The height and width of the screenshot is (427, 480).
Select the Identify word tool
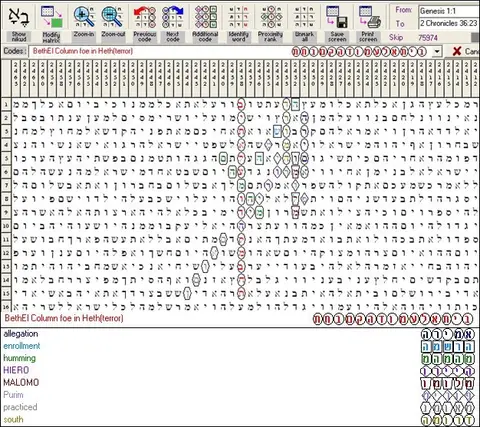pyautogui.click(x=239, y=17)
